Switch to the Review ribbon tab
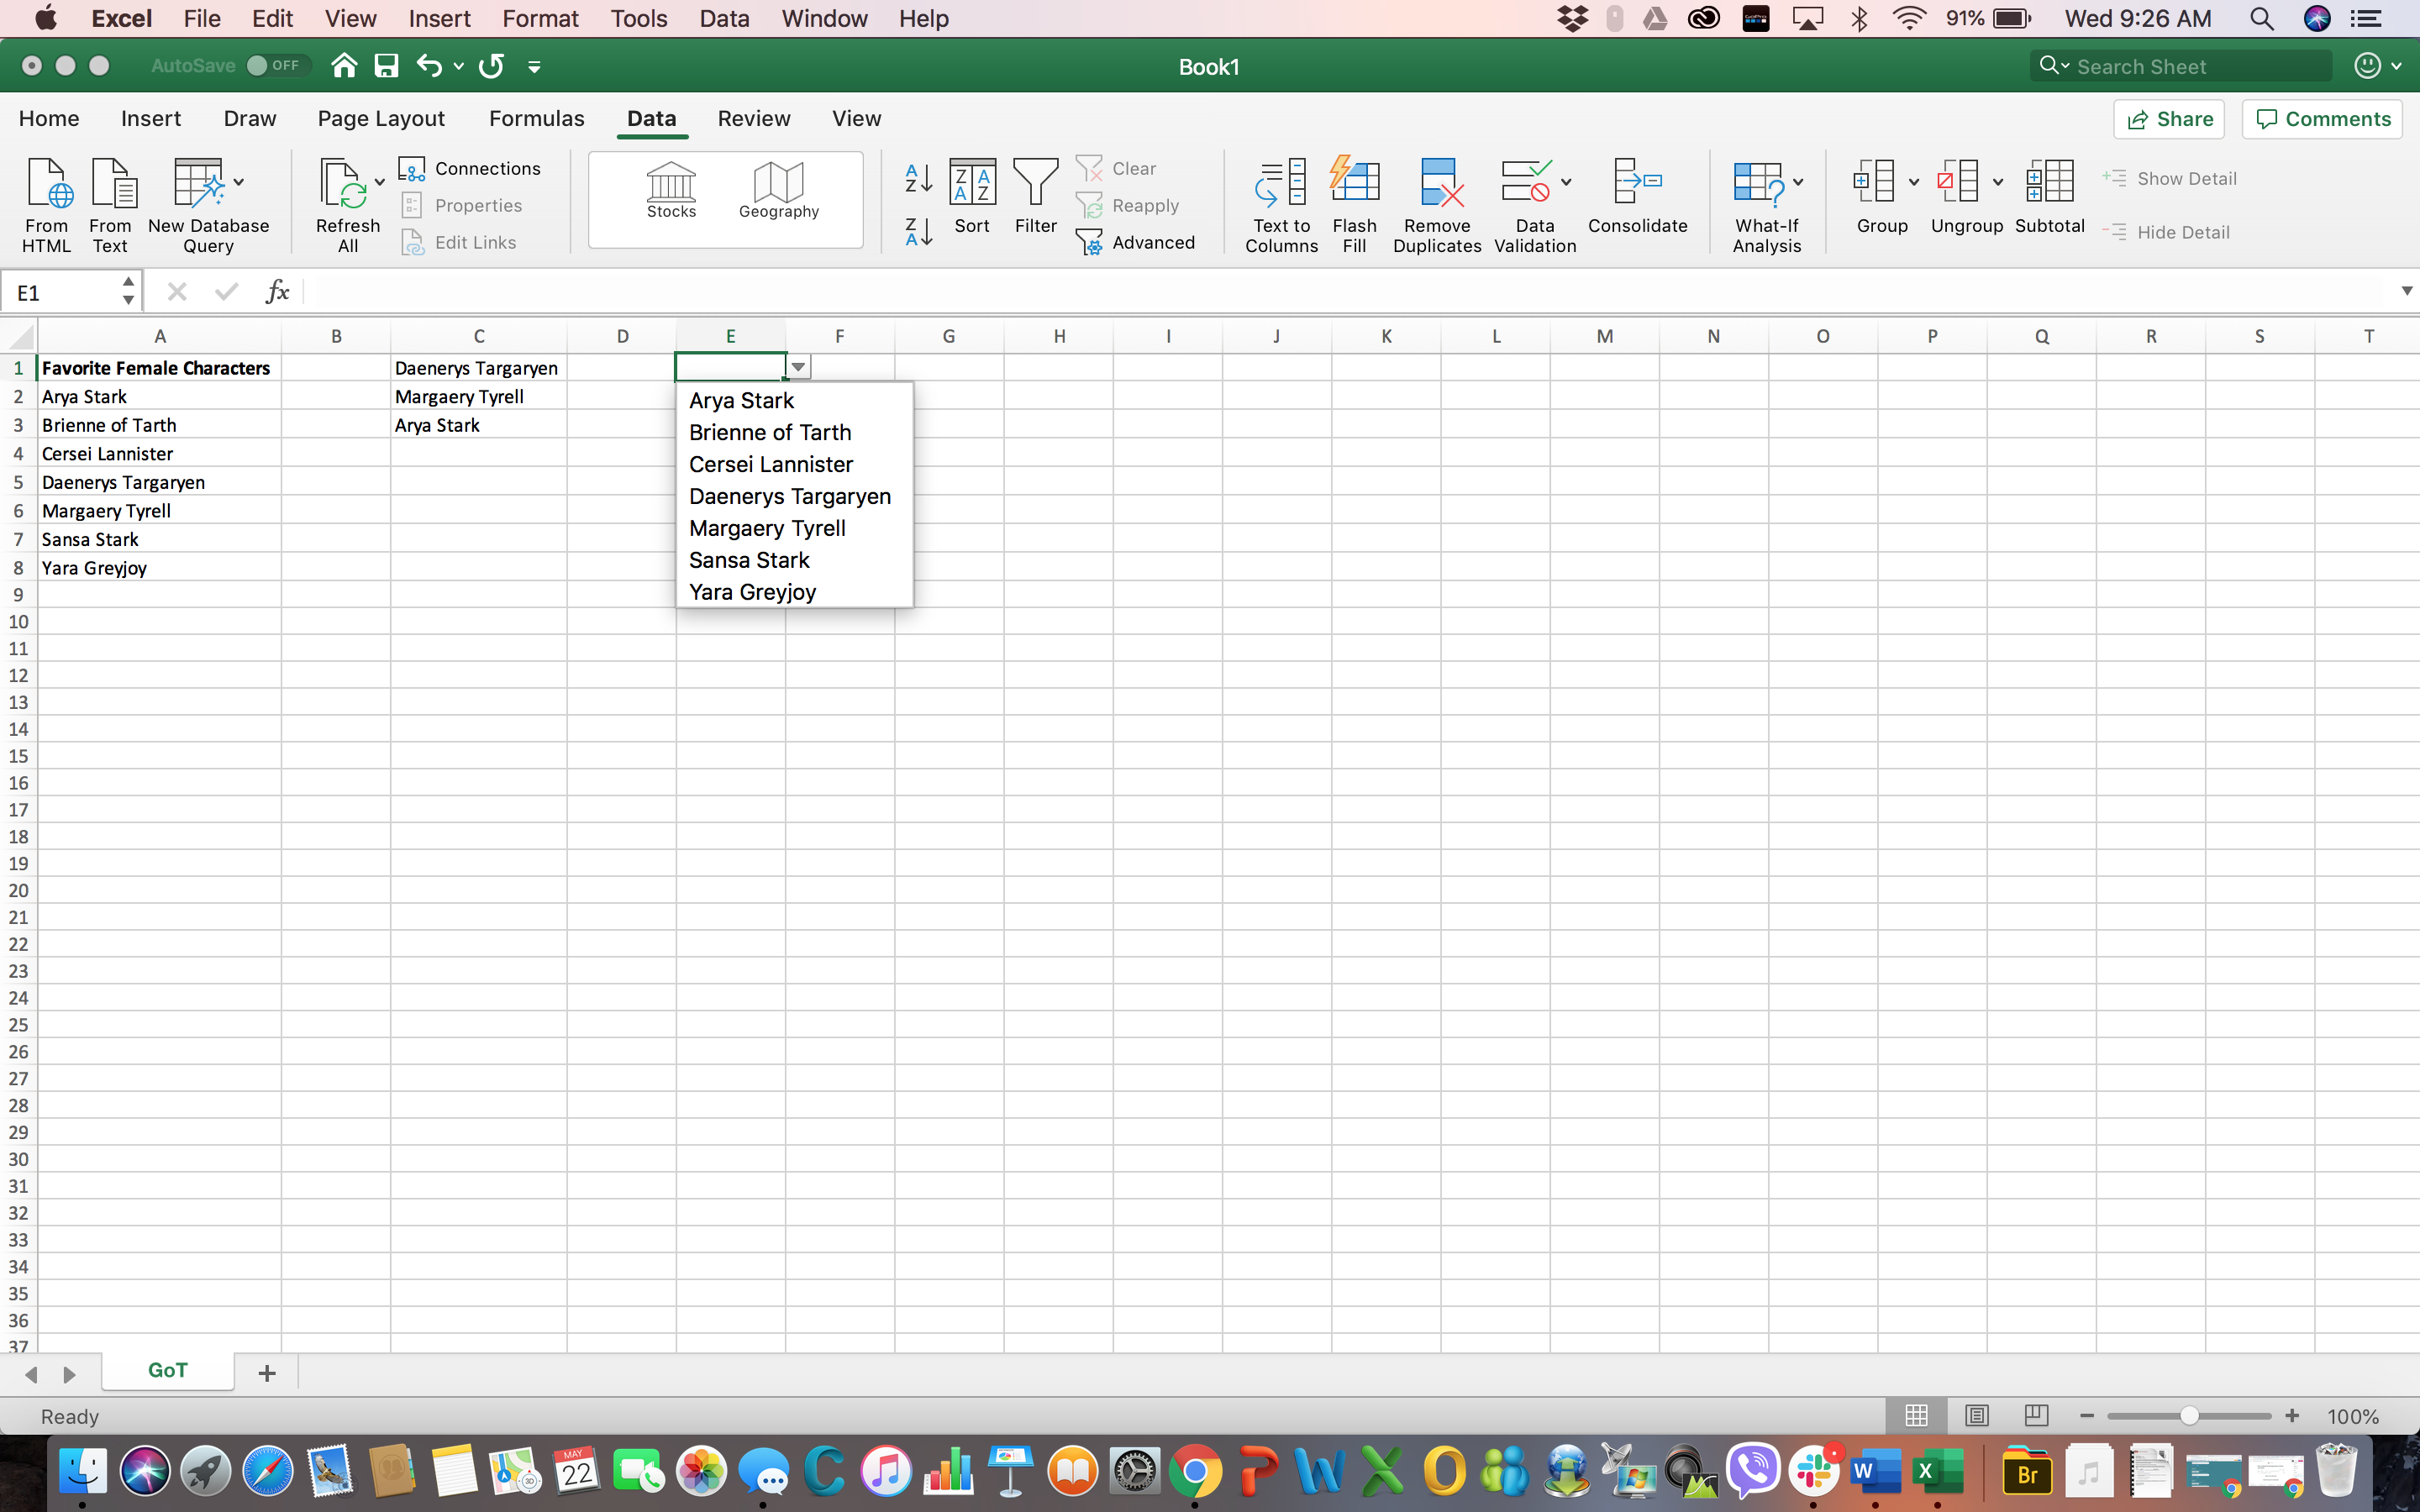The width and height of the screenshot is (2420, 1512). click(755, 118)
